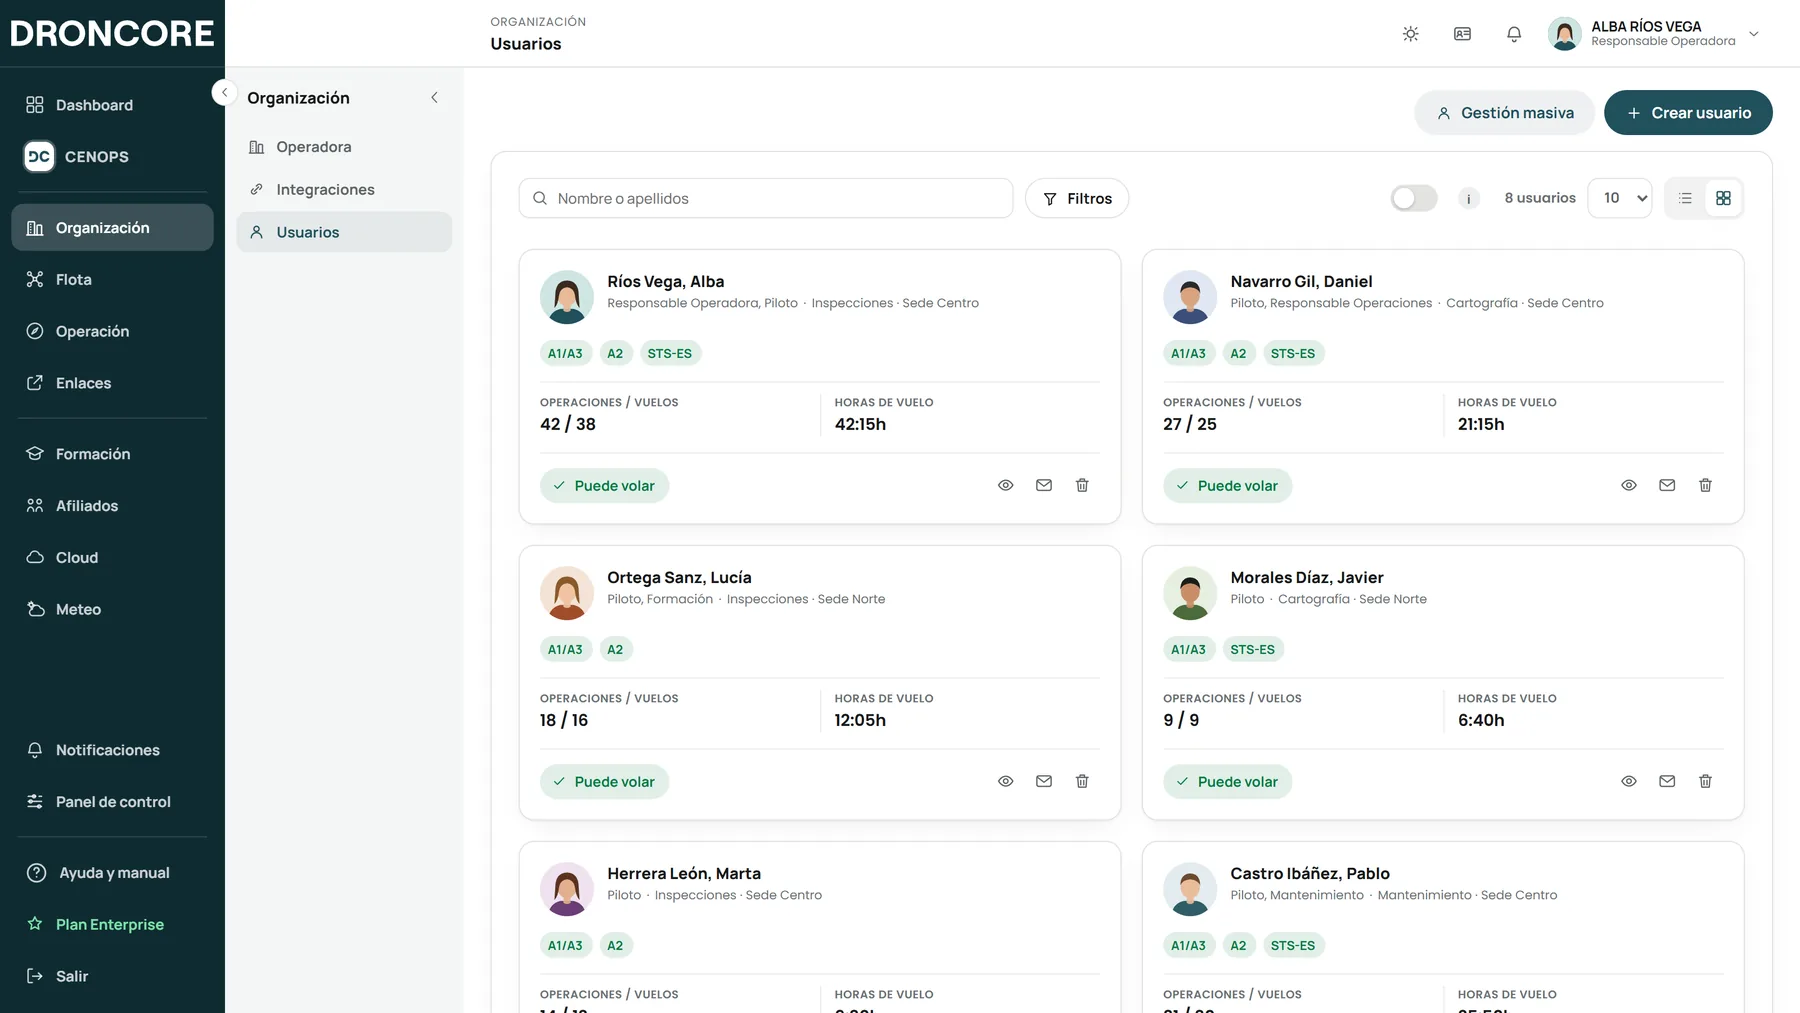Viewport: 1800px width, 1013px height.
Task: Toggle the switch next to user count
Action: pos(1414,198)
